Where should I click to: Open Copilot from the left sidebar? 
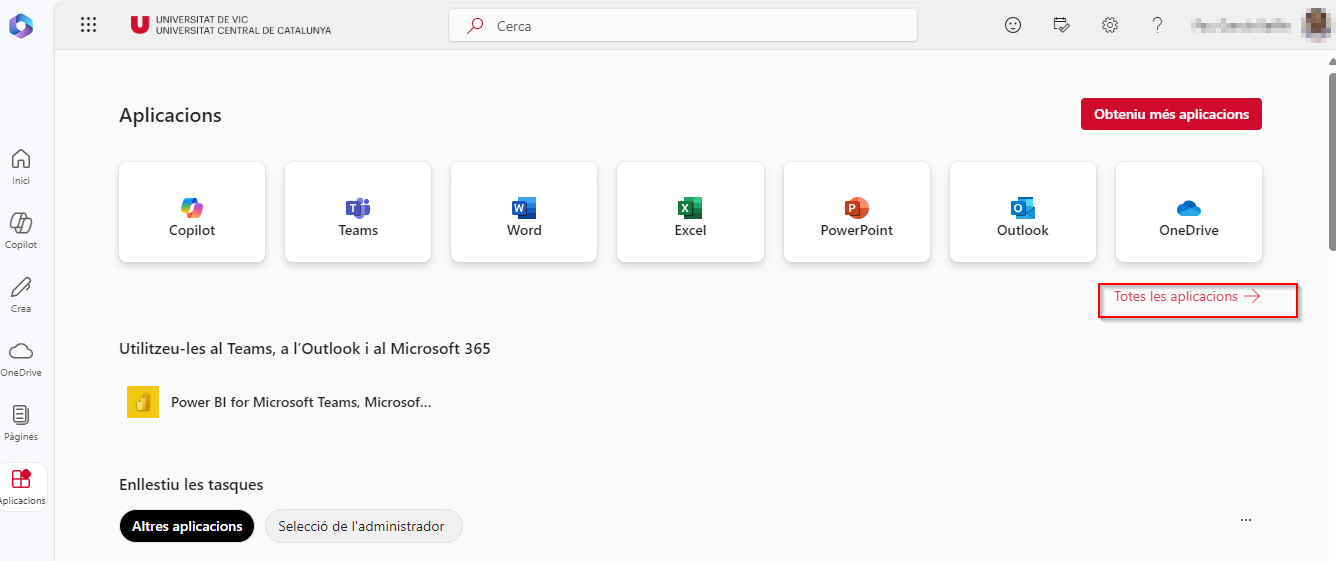(21, 230)
